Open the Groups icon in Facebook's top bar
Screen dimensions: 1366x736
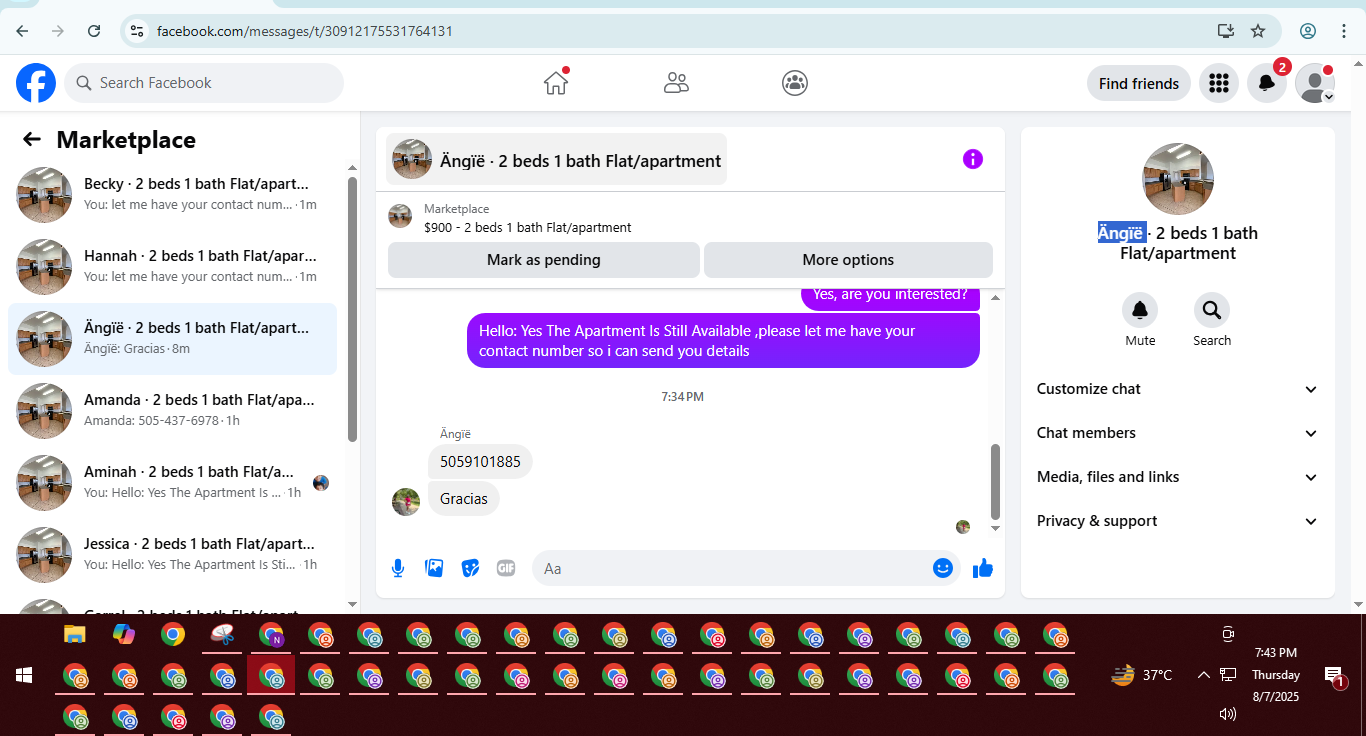click(x=795, y=83)
